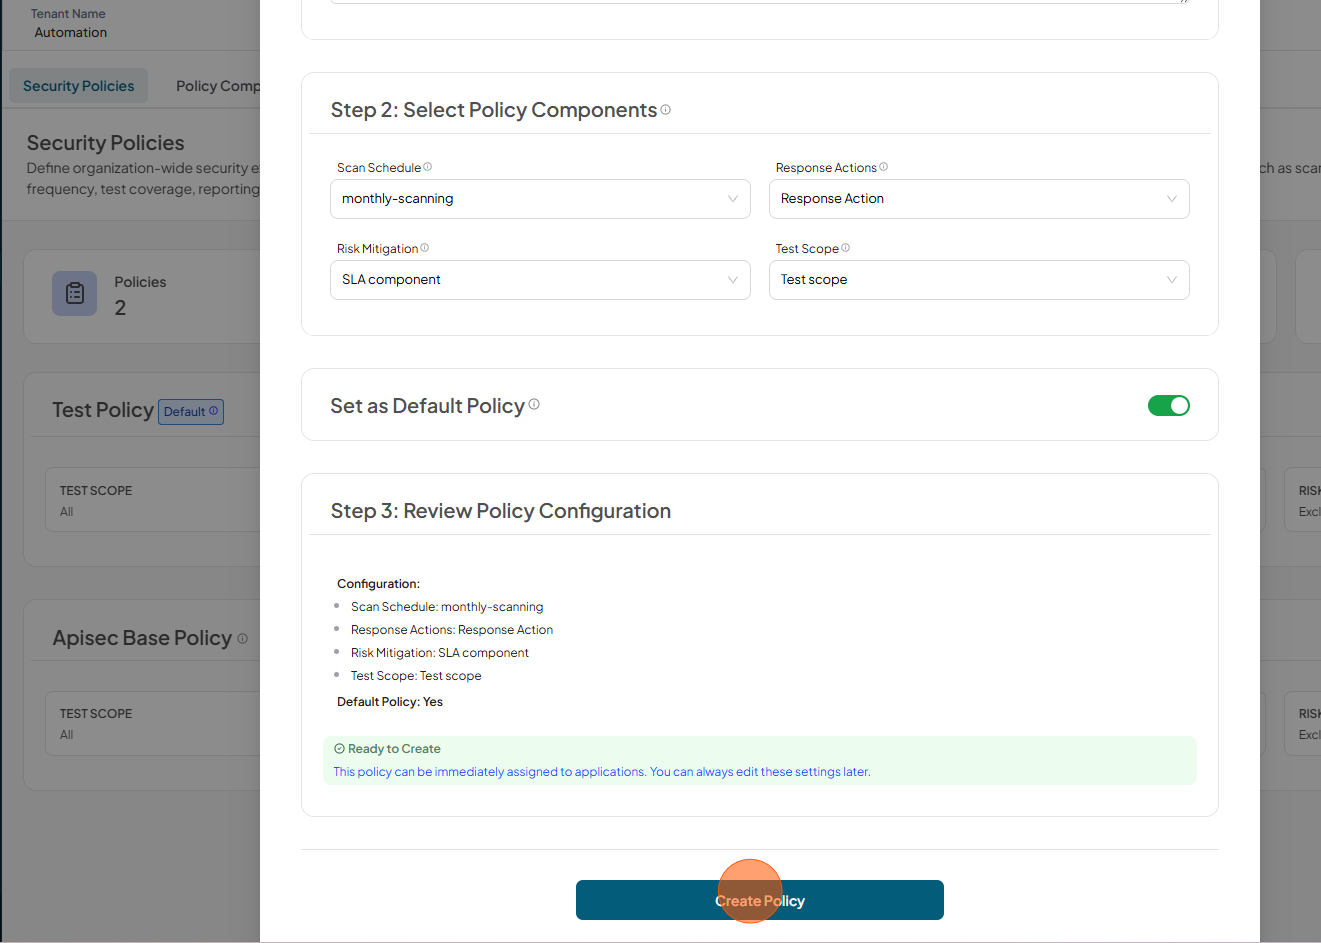Click 'Scan Schedule: monthly-scanning' review line
Screen dimensions: 1321x943
pyautogui.click(x=447, y=607)
